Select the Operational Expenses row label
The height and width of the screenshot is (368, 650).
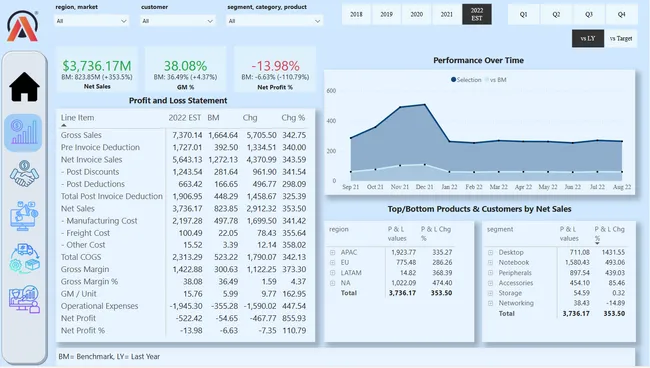99,306
